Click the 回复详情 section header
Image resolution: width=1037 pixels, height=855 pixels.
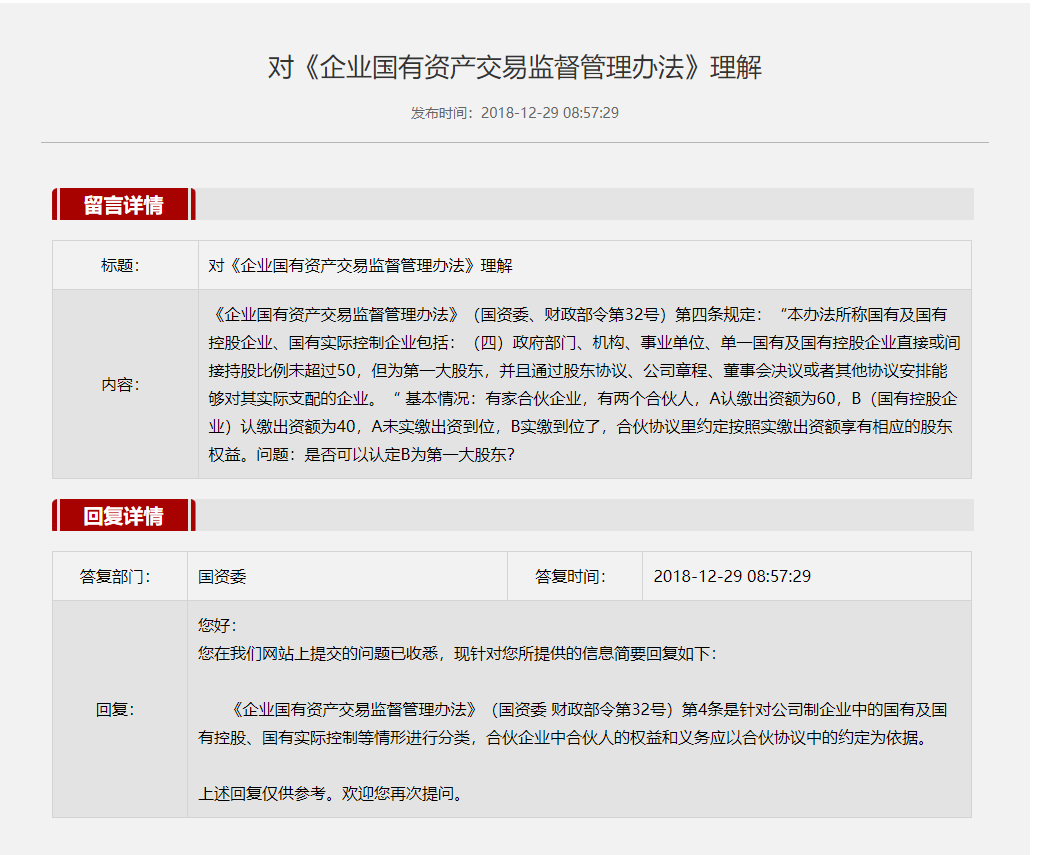[x=124, y=516]
